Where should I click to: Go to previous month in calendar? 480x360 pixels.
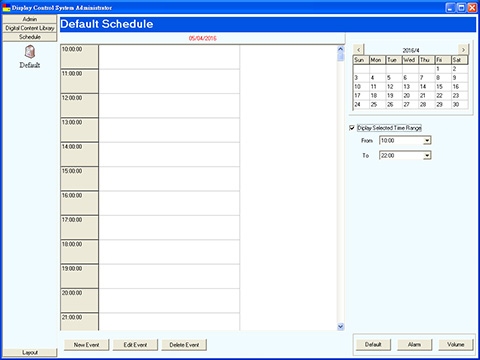359,50
